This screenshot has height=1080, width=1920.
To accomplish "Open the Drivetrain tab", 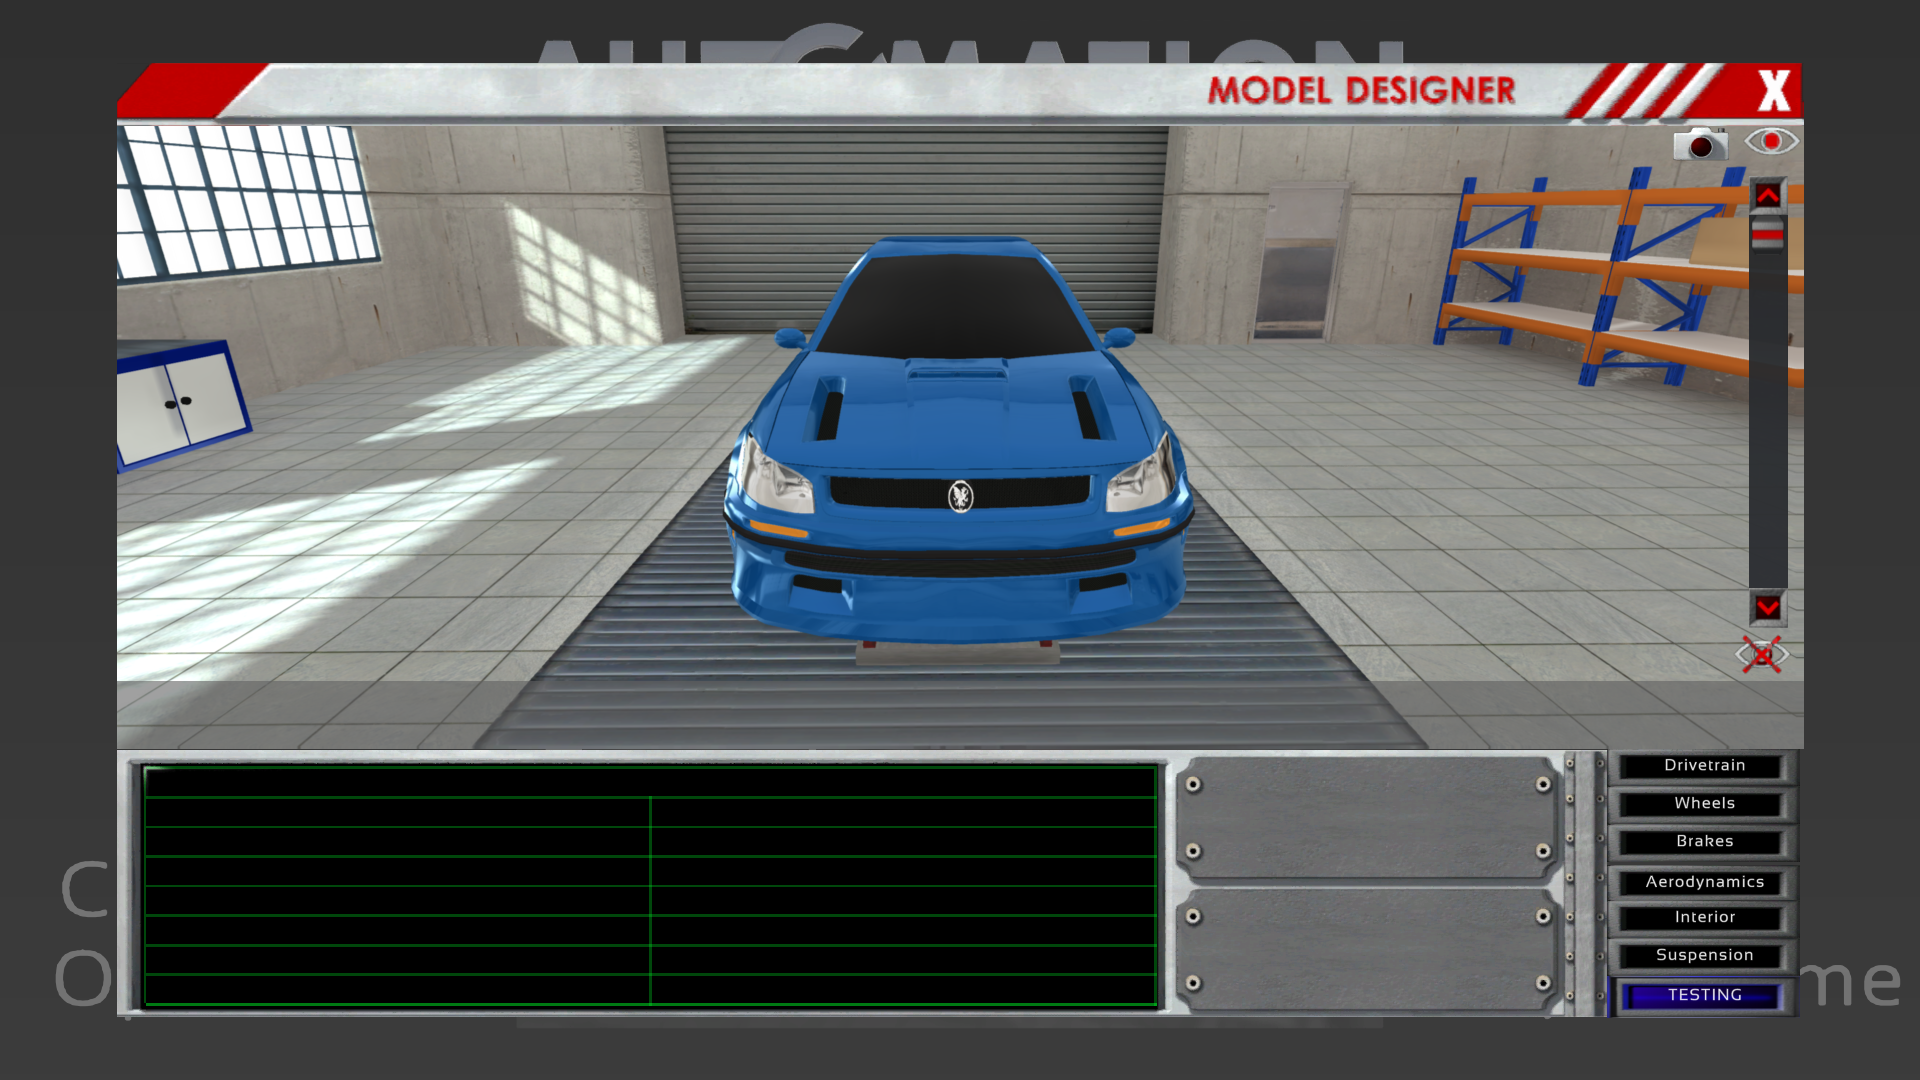I will point(1703,766).
